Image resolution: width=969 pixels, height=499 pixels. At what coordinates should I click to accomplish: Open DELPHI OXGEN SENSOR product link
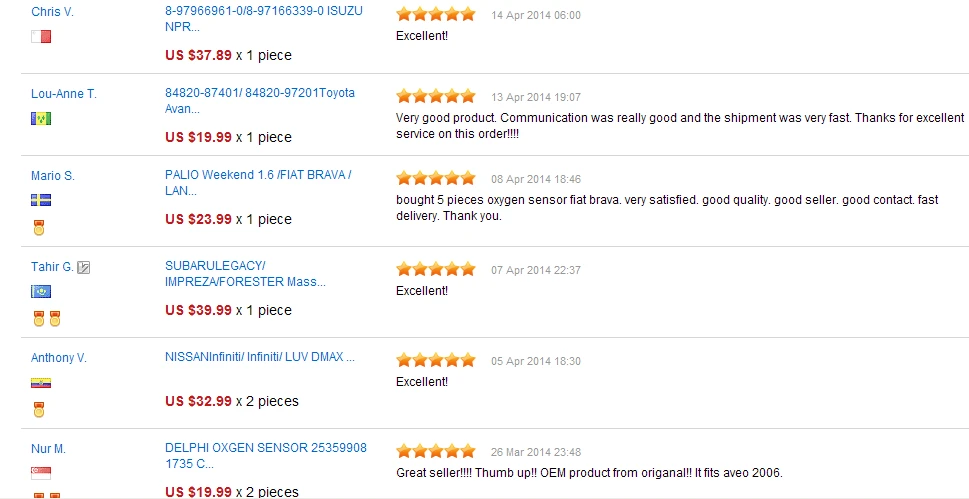pyautogui.click(x=266, y=456)
